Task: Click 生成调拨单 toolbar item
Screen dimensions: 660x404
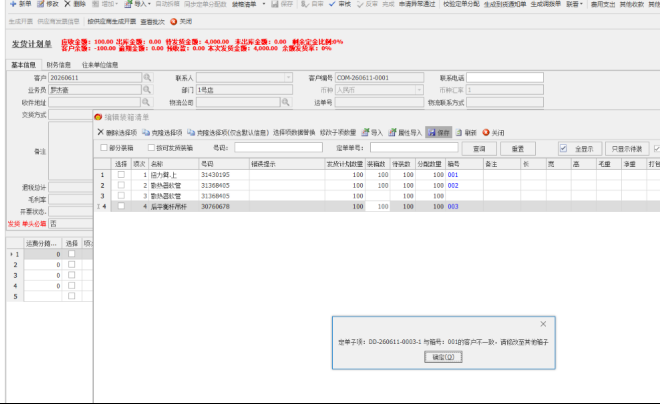Action: pos(546,4)
